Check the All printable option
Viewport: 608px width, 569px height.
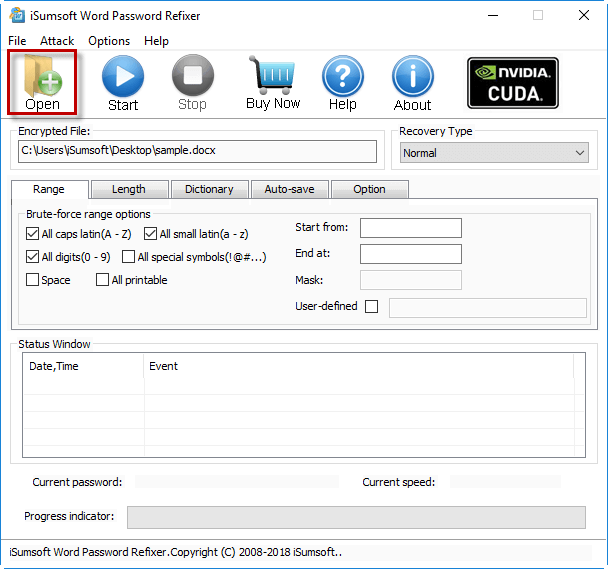102,280
